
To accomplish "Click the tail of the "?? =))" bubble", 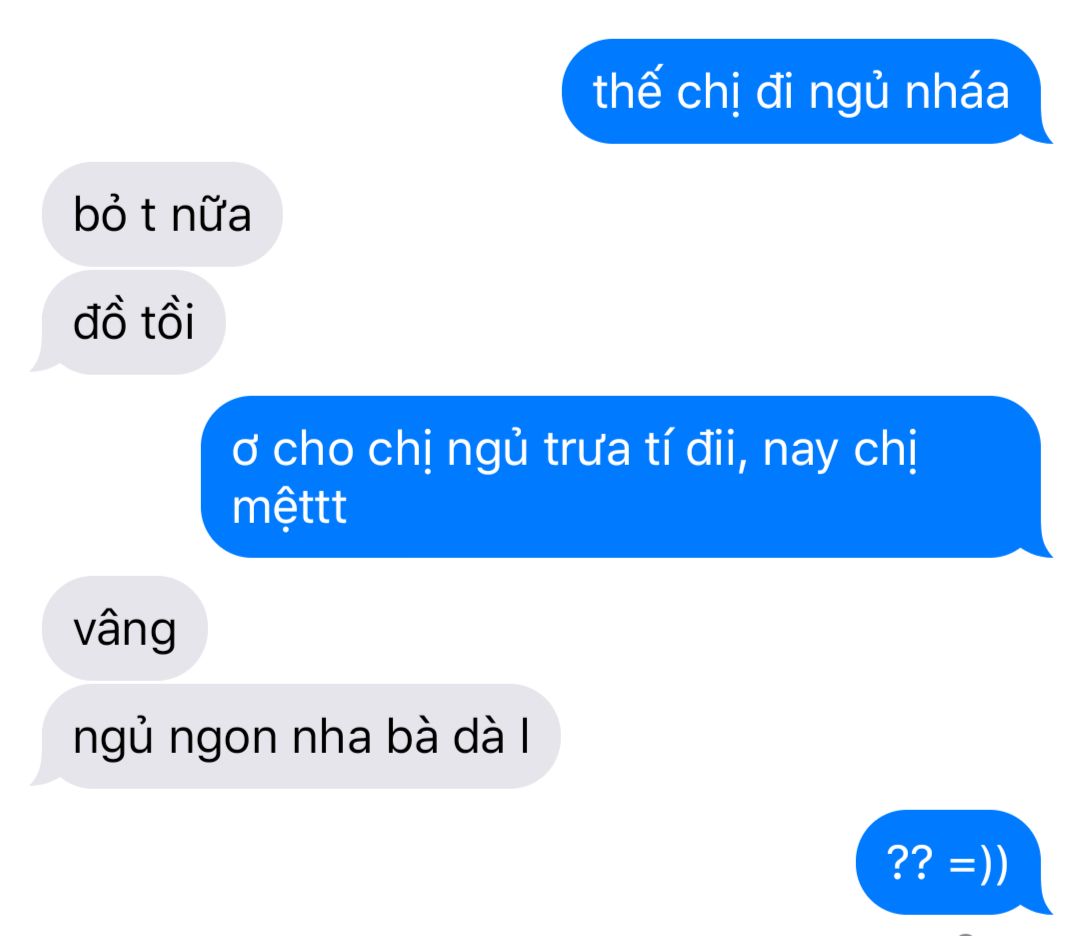I will point(1039,904).
